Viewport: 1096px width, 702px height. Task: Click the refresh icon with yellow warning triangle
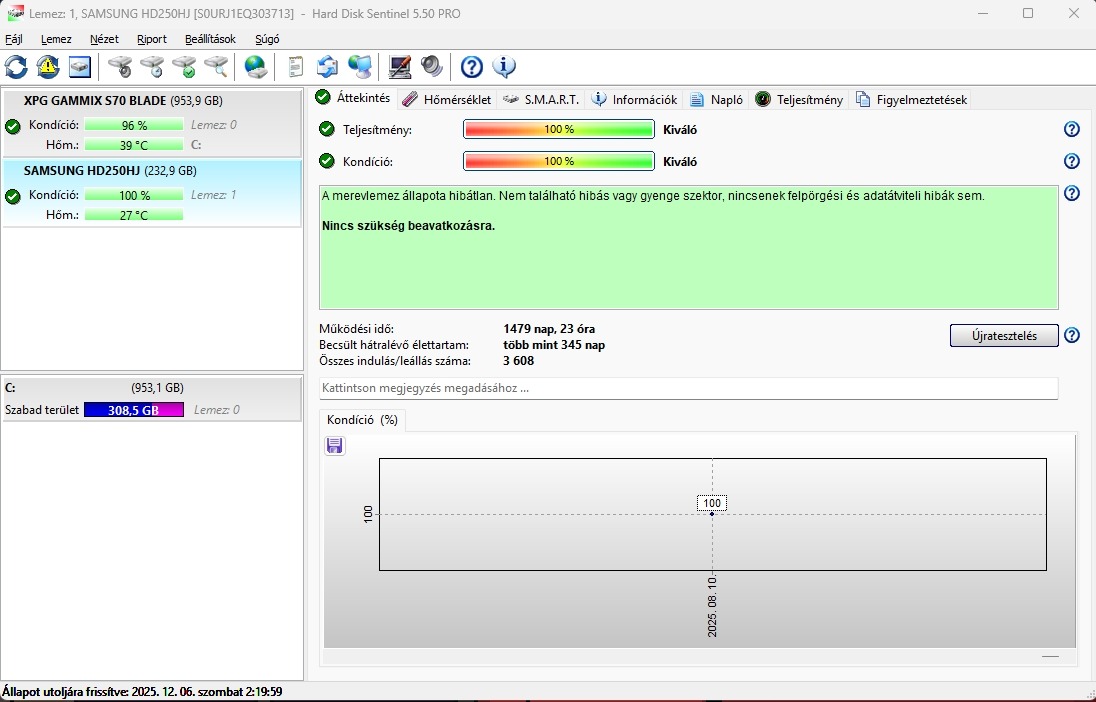(x=48, y=66)
